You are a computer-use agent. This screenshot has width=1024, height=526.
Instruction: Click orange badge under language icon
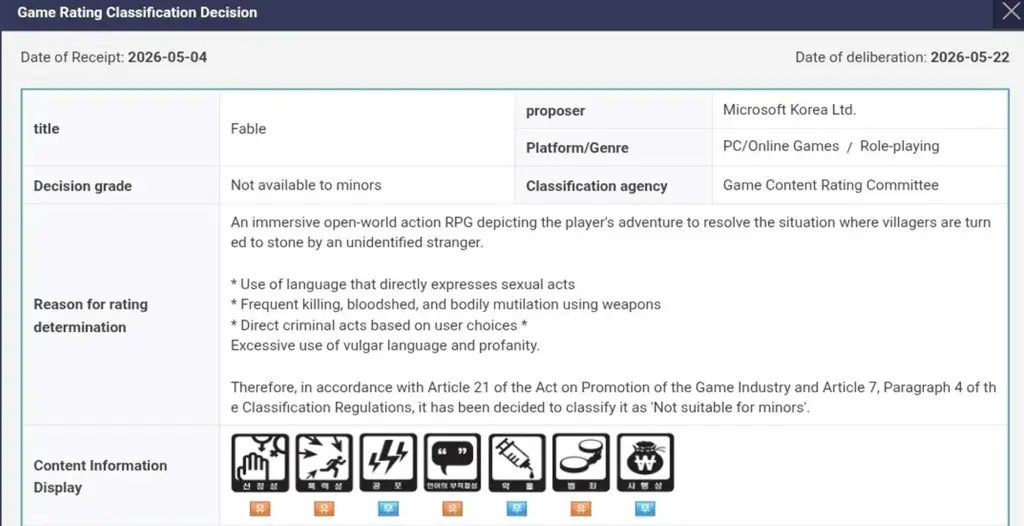(x=452, y=508)
